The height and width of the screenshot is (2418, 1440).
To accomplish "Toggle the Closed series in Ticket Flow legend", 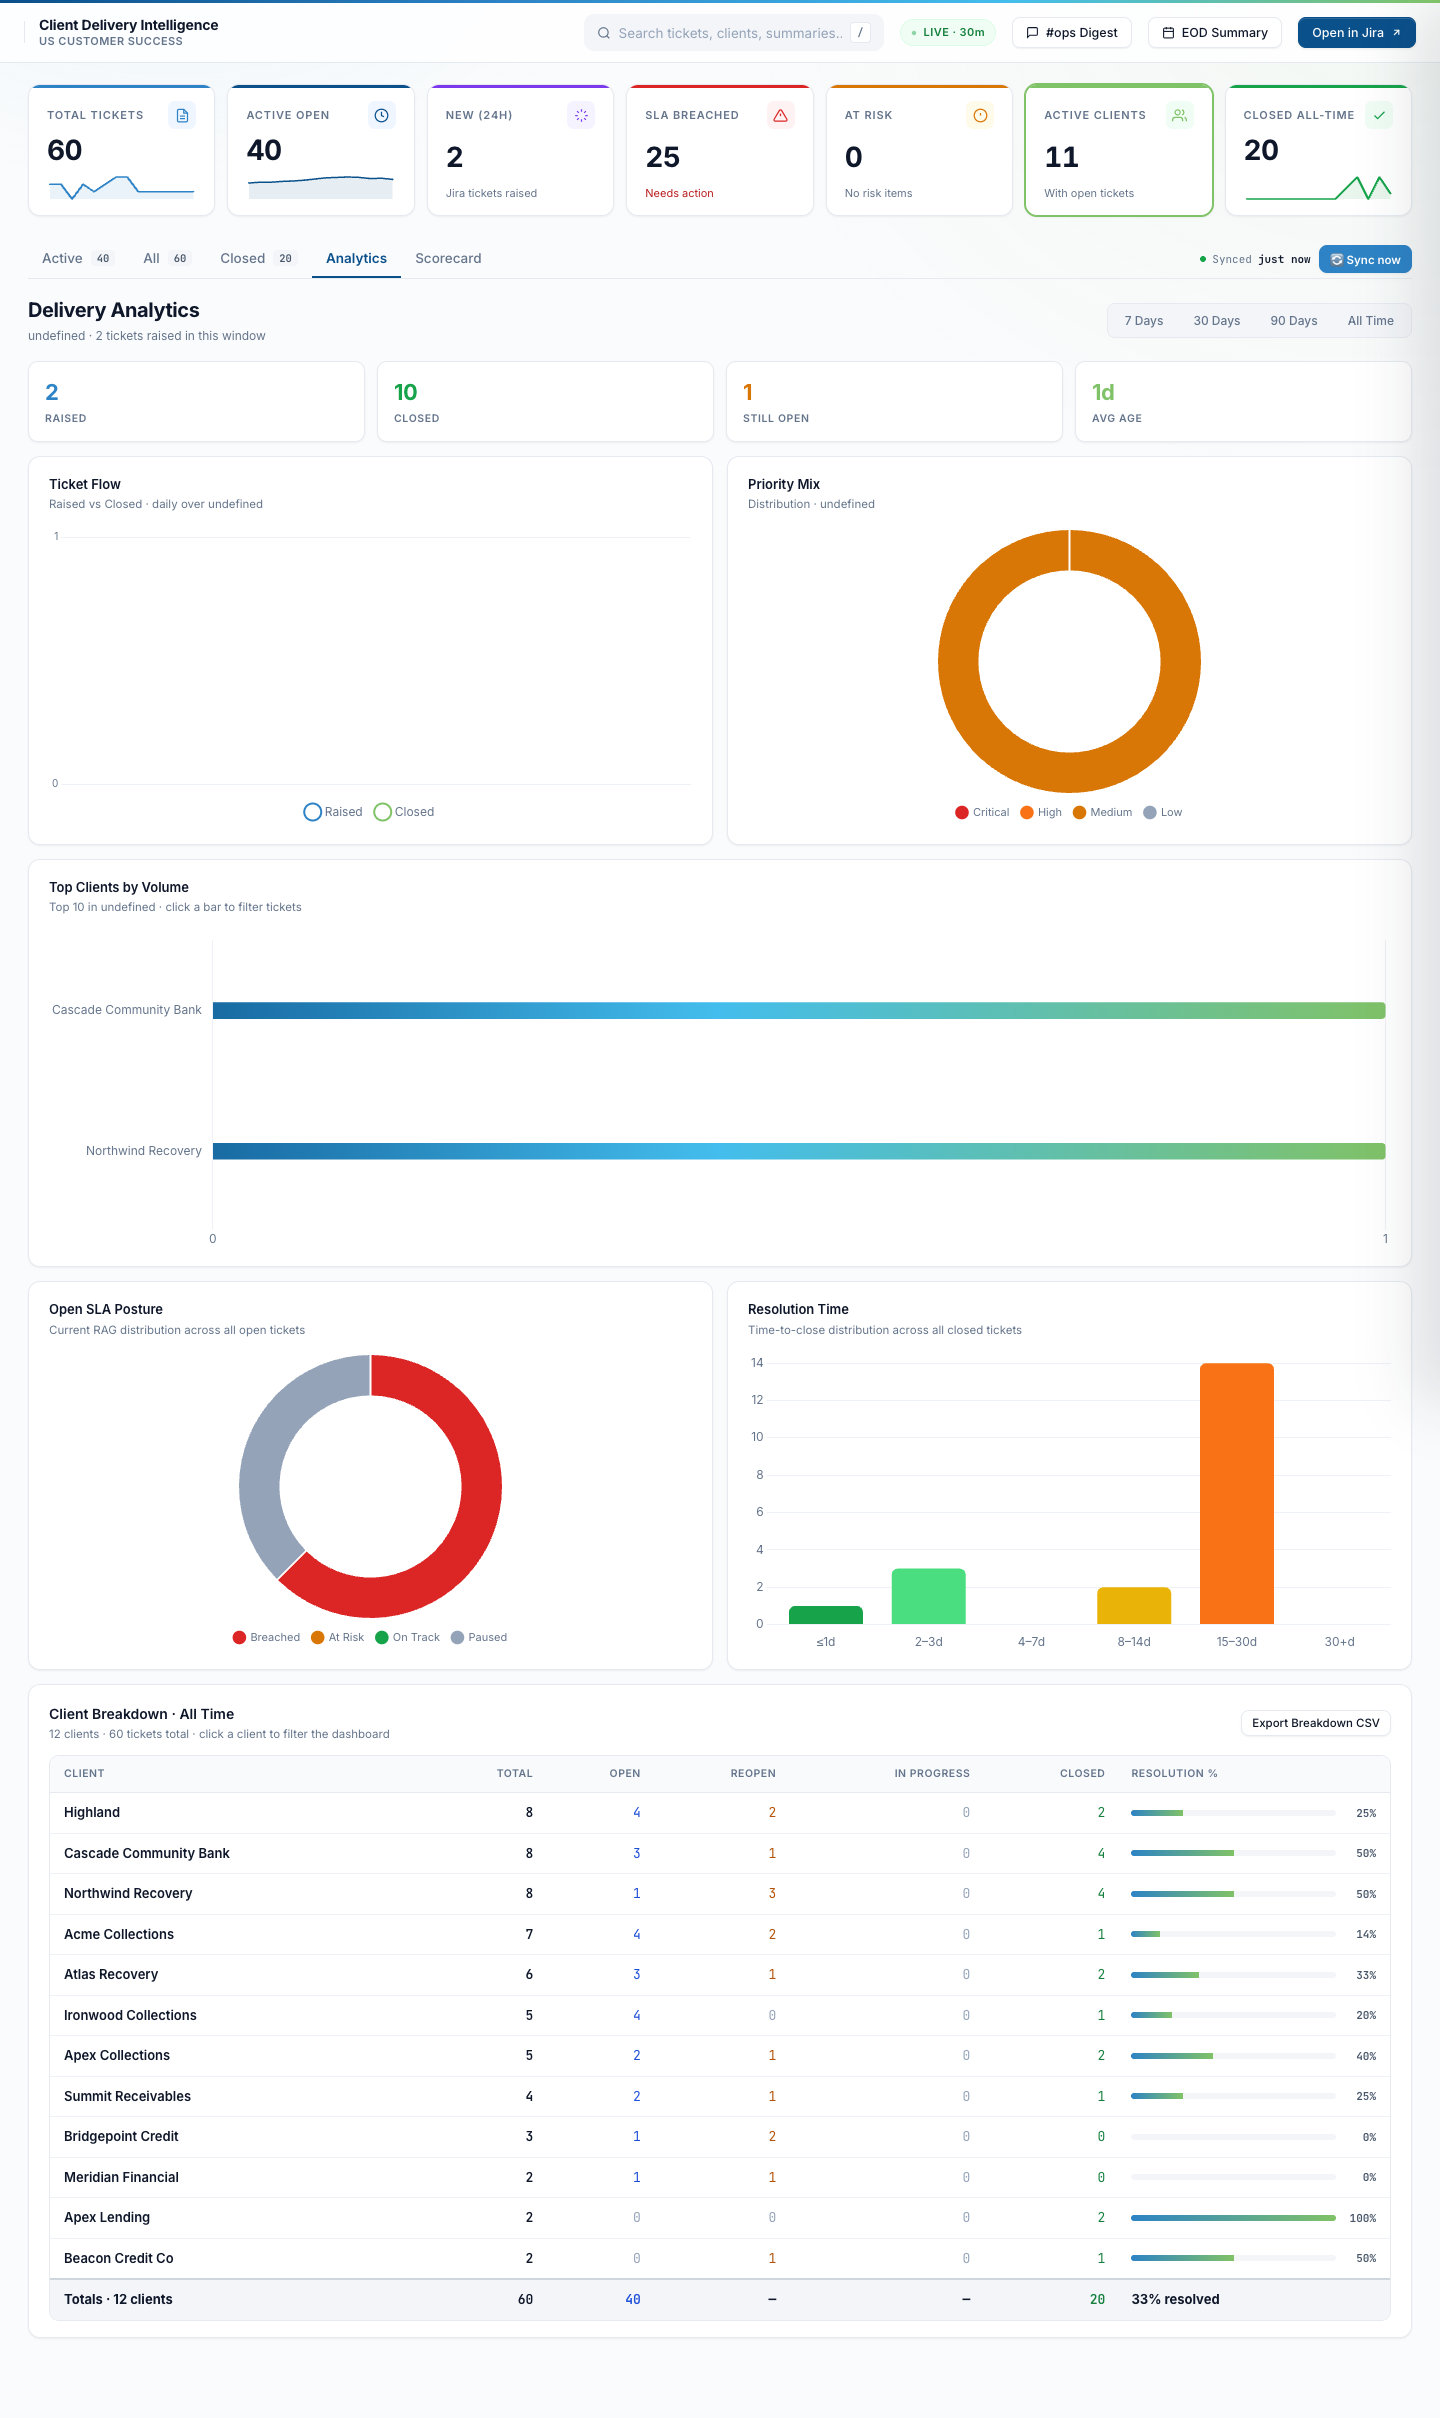I will pyautogui.click(x=404, y=812).
